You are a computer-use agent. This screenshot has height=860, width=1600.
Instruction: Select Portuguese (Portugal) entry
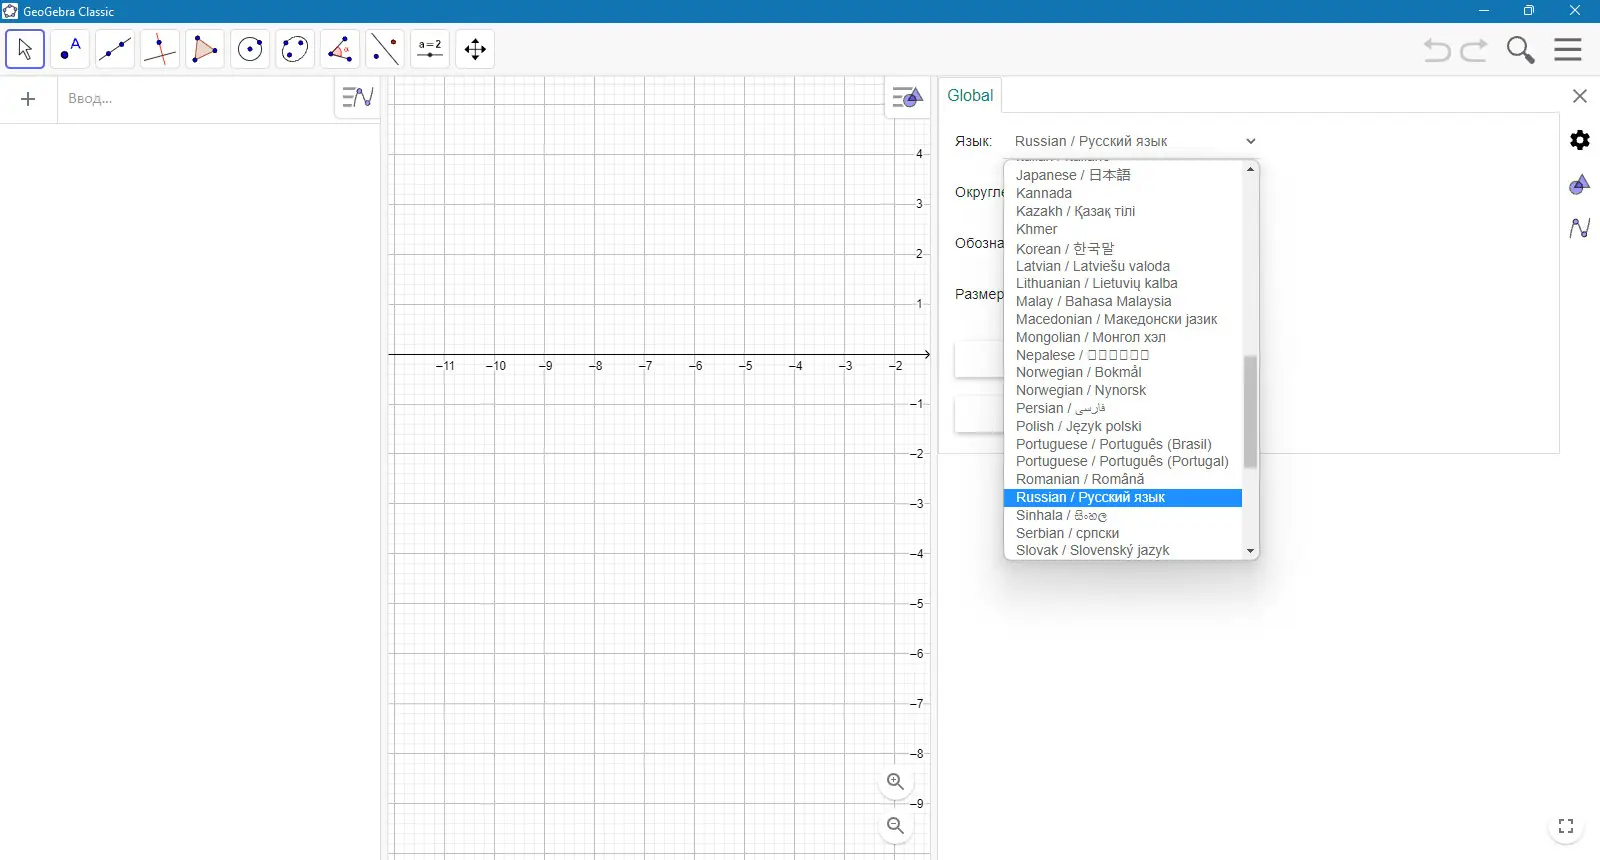1122,461
